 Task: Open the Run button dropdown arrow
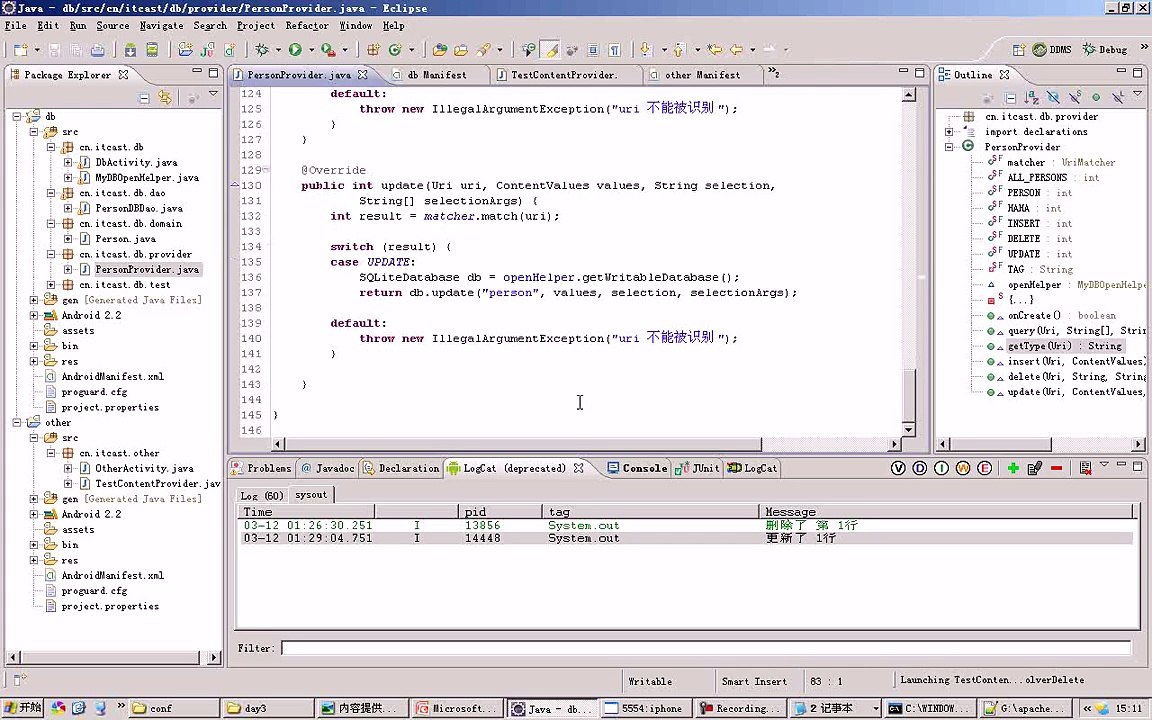(312, 50)
